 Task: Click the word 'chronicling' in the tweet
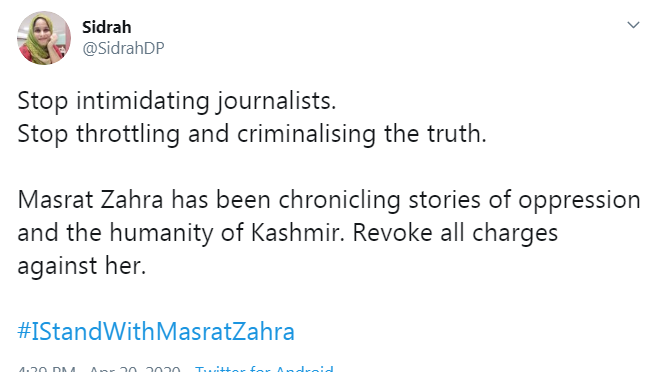click(339, 201)
